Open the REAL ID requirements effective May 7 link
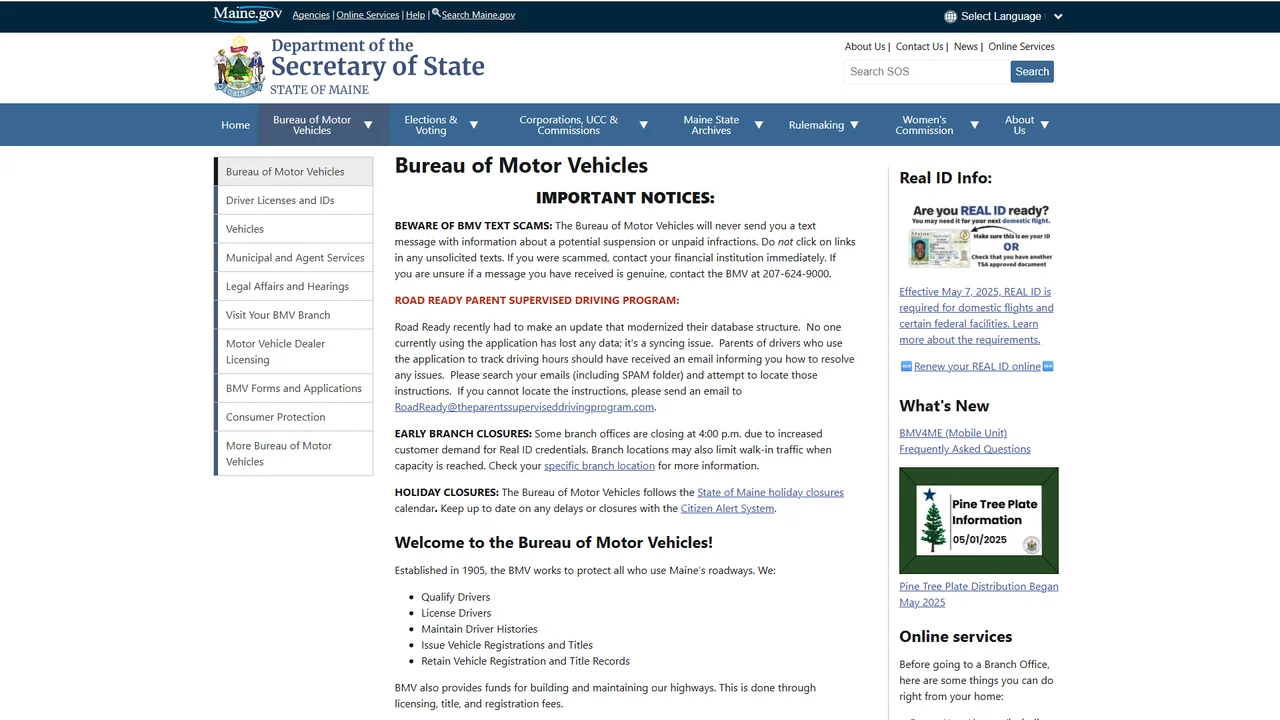1280x720 pixels. [x=976, y=316]
